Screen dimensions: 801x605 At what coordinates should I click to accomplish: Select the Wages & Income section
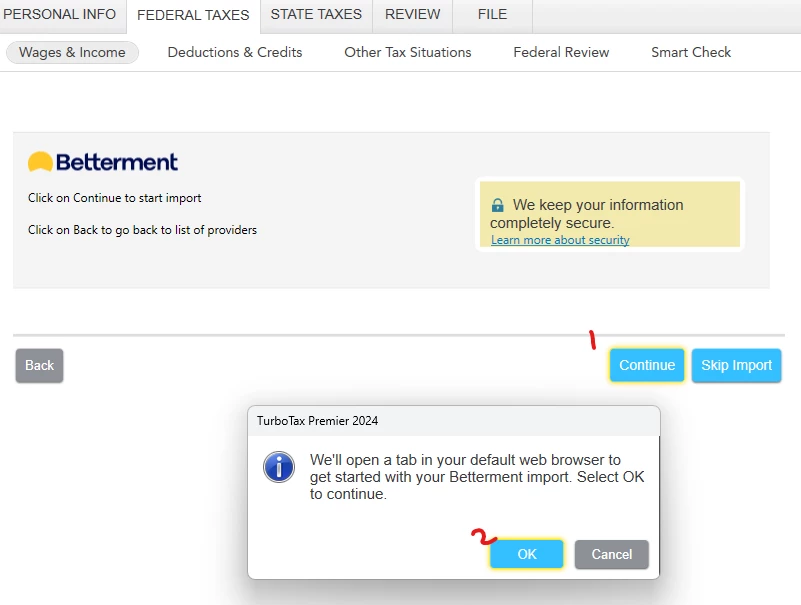[x=72, y=53]
